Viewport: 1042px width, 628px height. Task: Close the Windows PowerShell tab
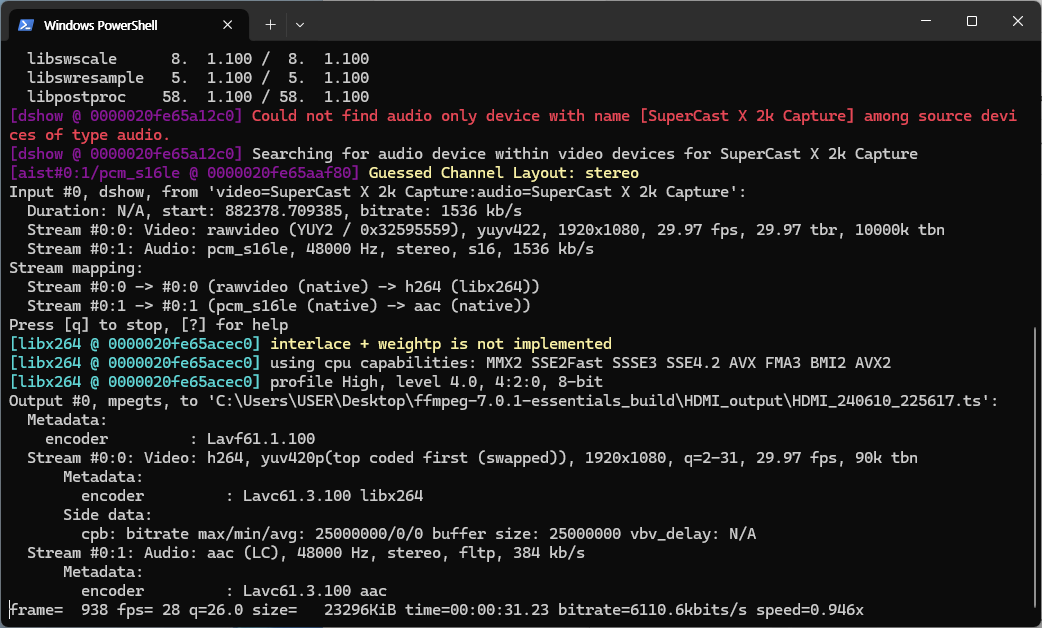point(227,25)
